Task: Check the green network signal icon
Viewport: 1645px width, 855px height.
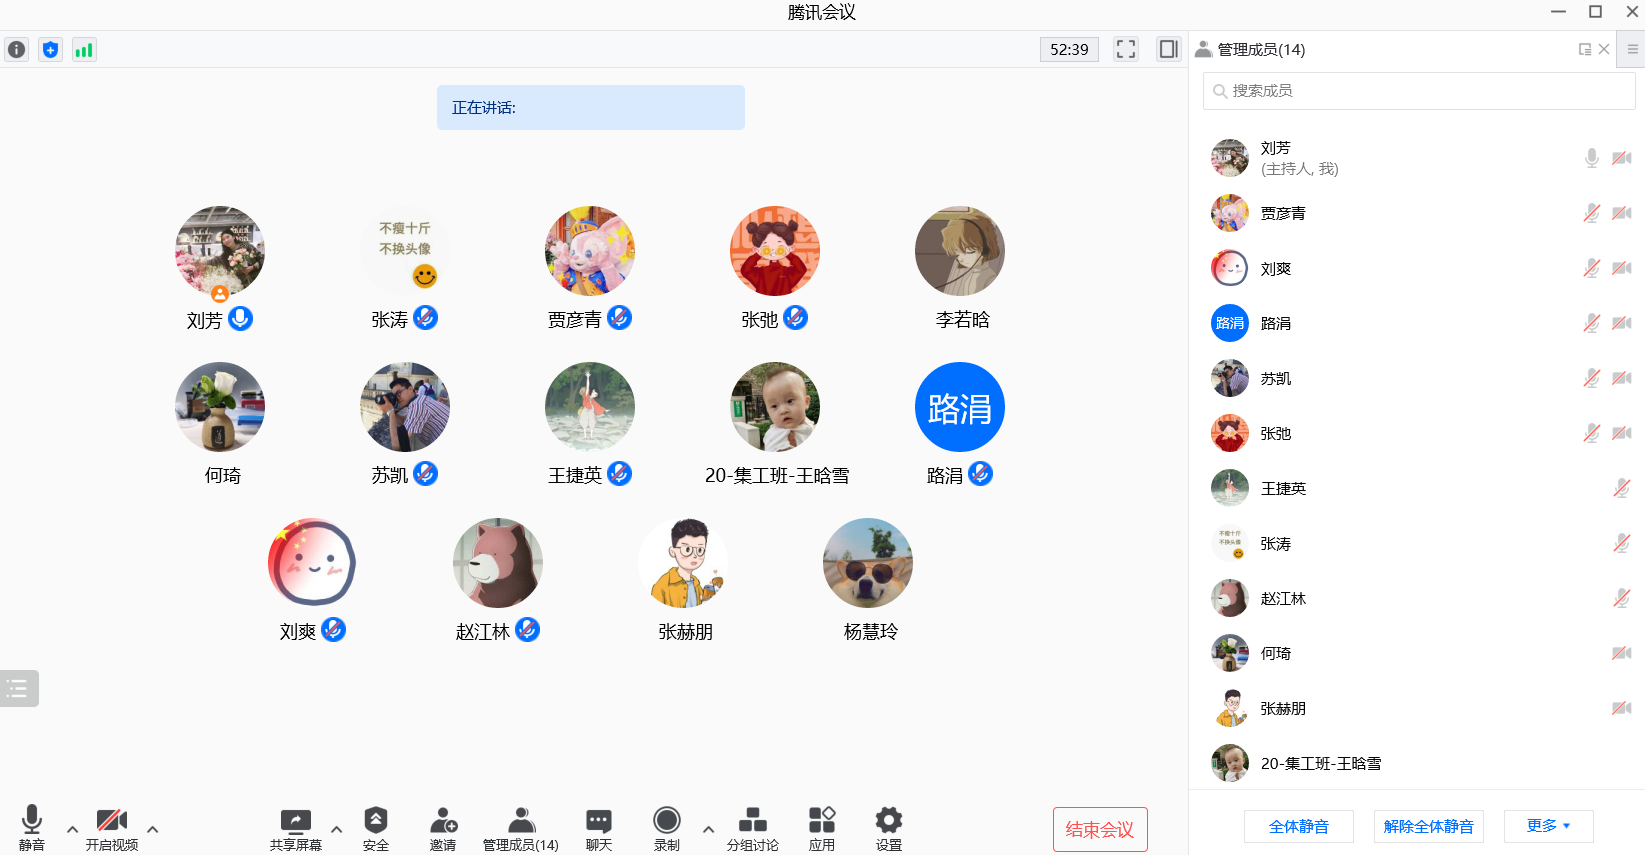Action: tap(84, 49)
